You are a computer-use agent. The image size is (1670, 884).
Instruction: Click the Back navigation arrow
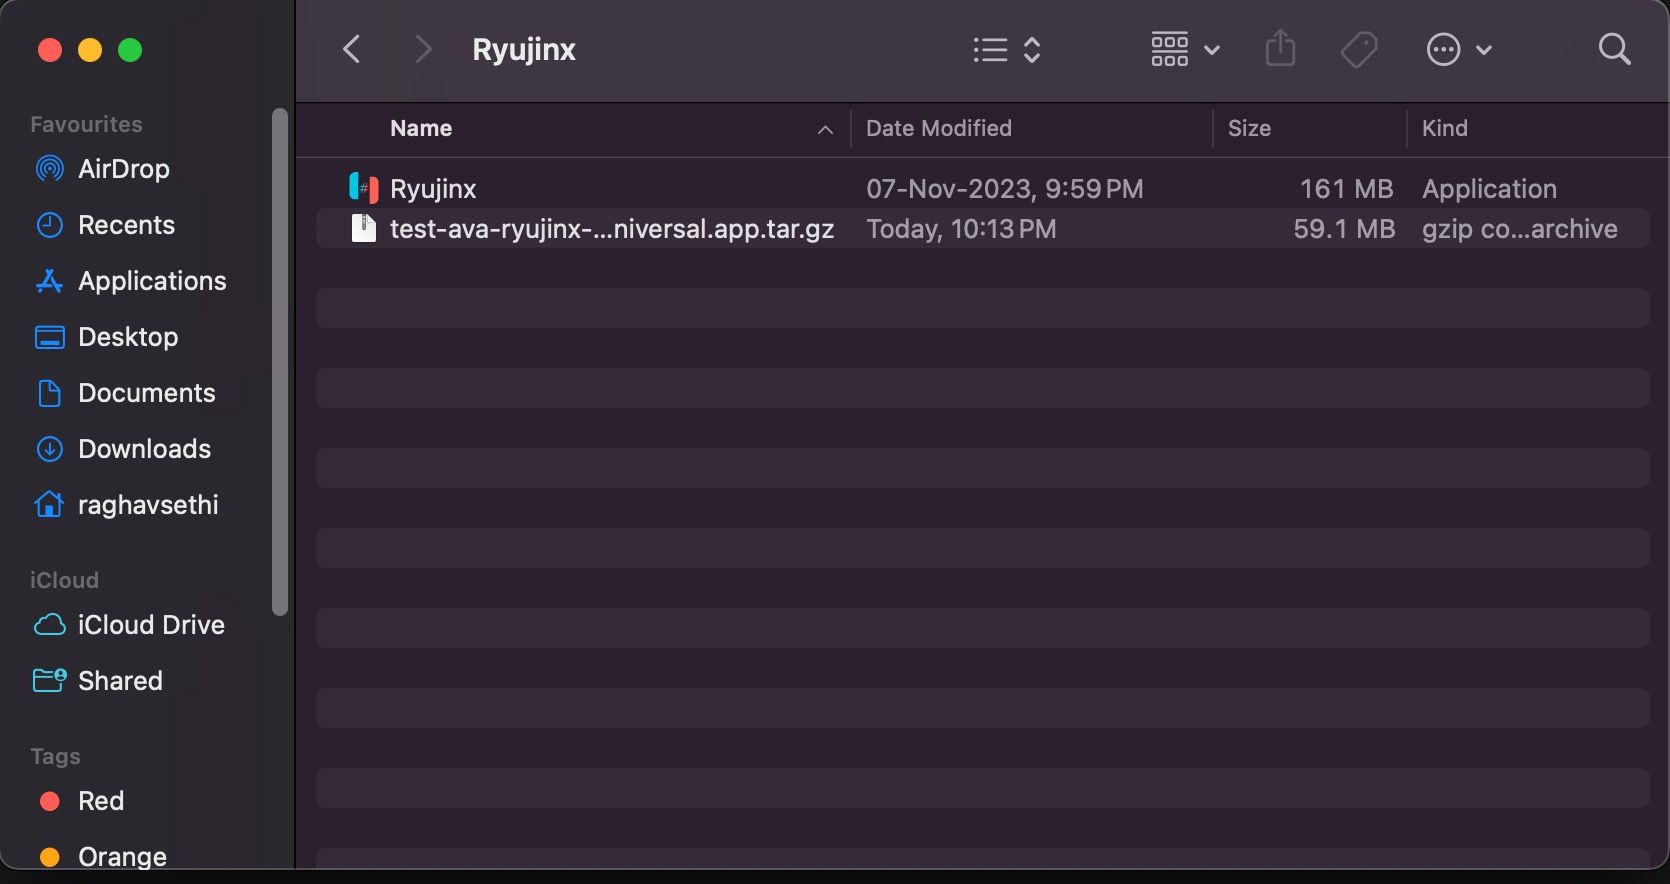coord(351,49)
